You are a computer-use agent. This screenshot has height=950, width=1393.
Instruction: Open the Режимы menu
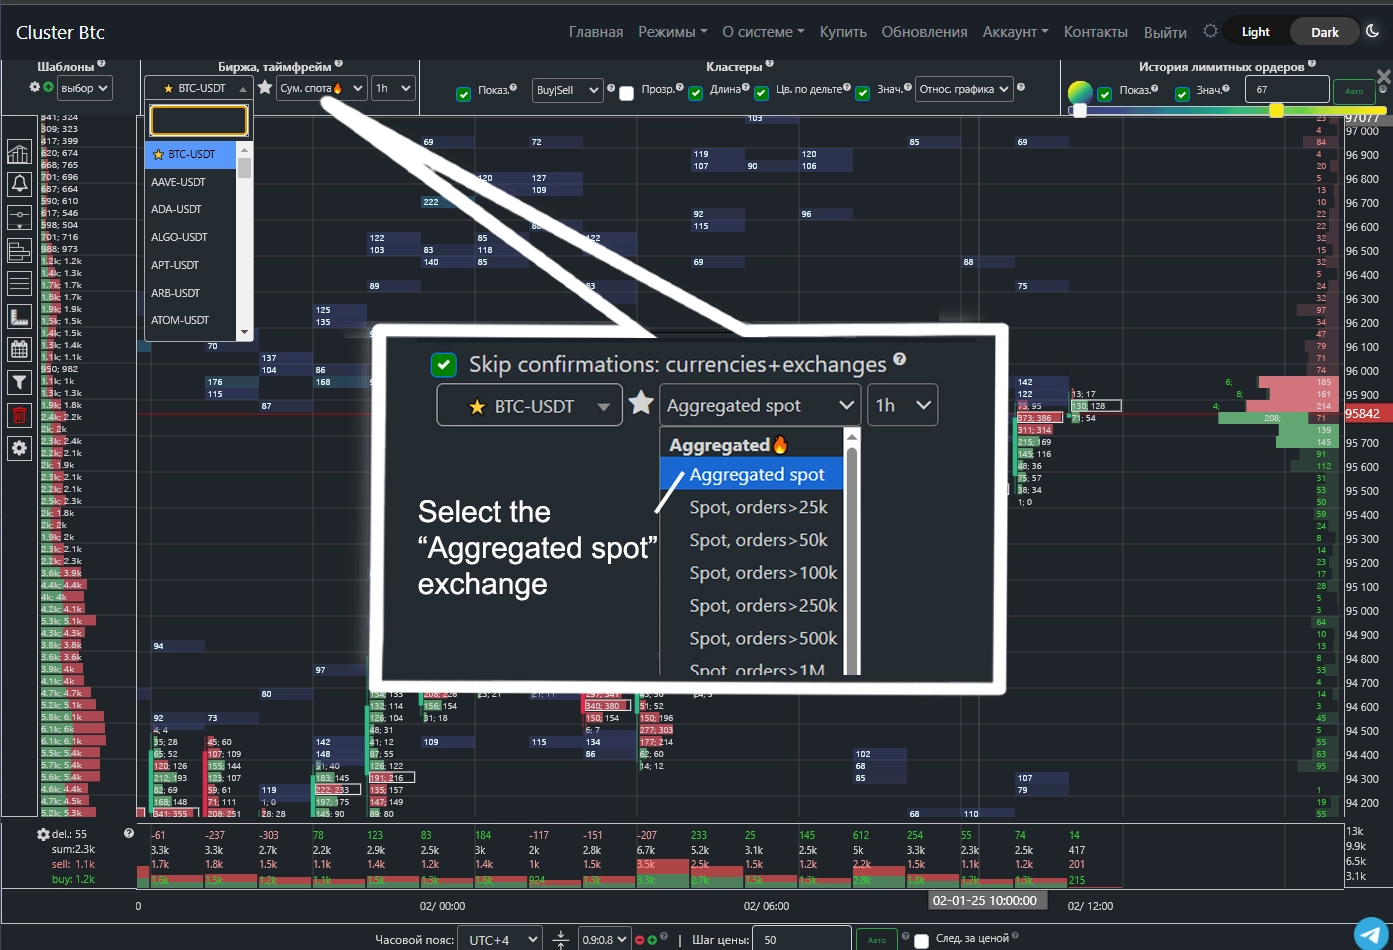coord(672,32)
